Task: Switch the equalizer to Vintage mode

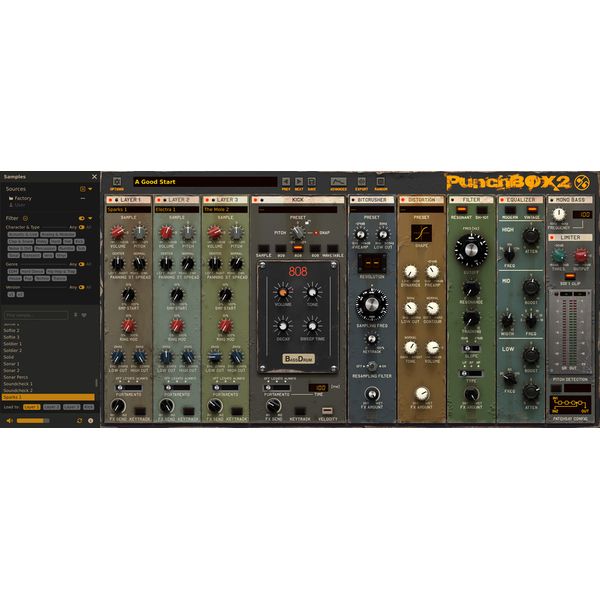Action: [532, 210]
